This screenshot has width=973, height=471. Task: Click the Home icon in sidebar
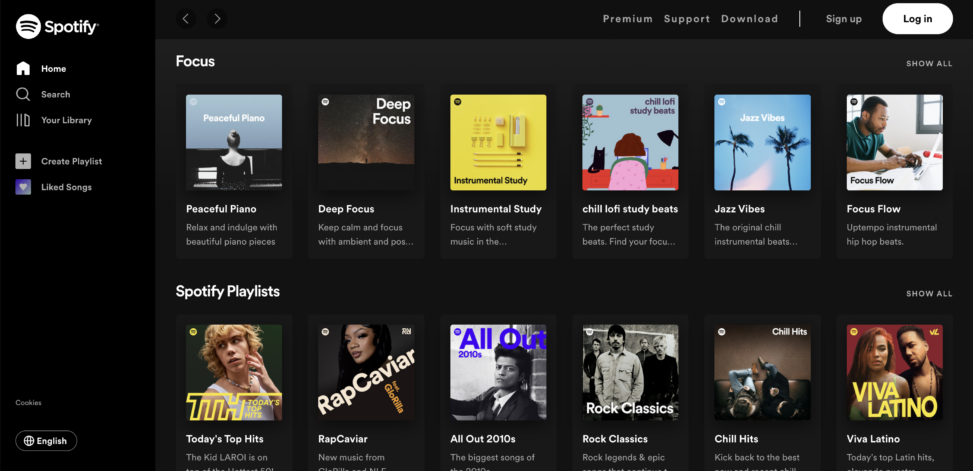23,68
